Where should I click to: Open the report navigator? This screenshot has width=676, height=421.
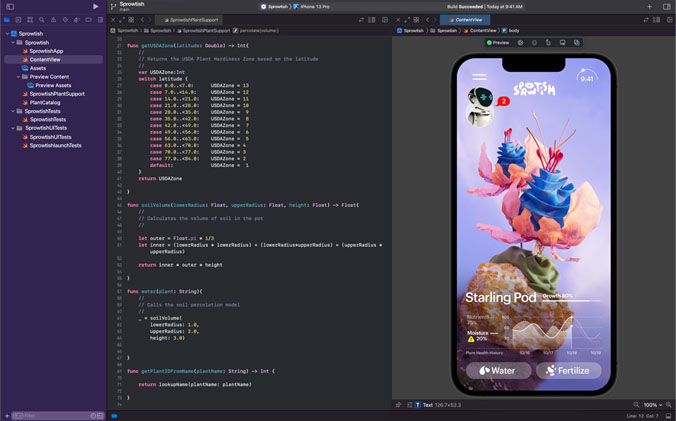coord(100,20)
